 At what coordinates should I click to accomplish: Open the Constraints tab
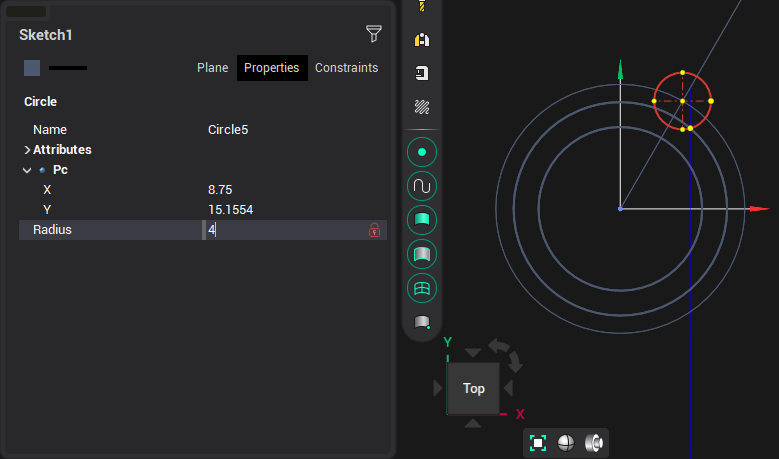(x=346, y=68)
